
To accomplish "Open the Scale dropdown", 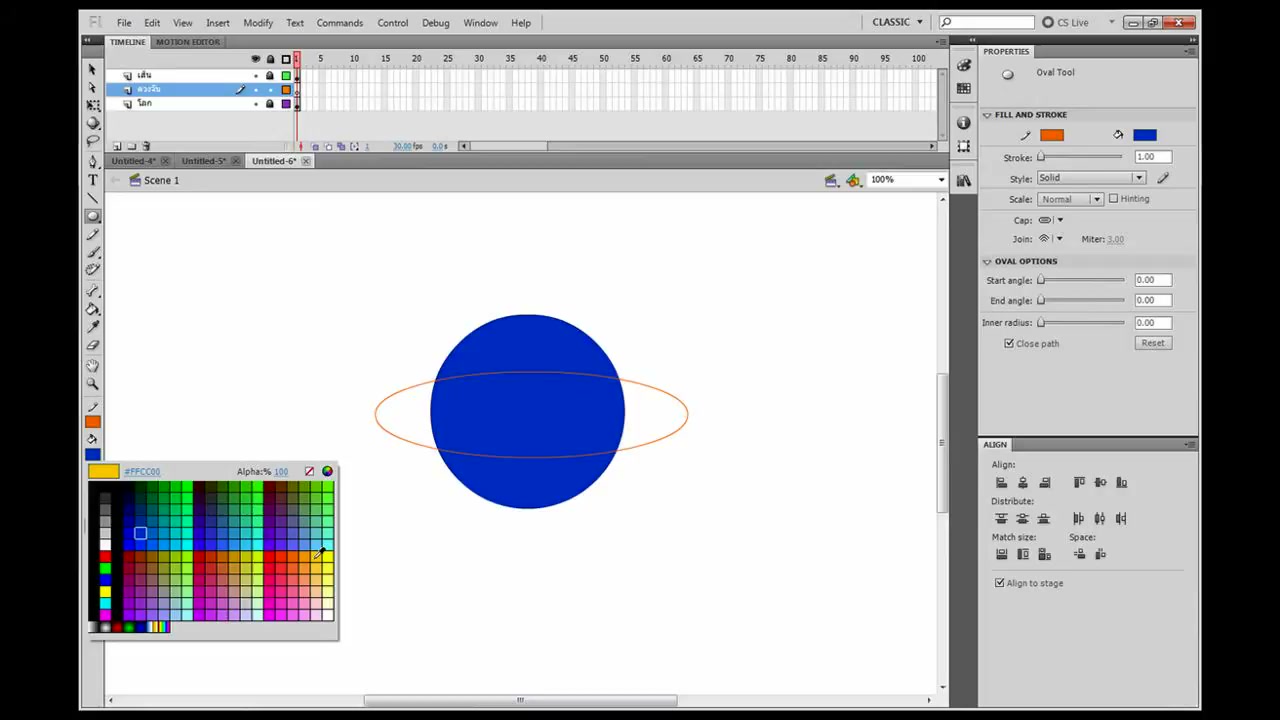I will (x=1070, y=199).
